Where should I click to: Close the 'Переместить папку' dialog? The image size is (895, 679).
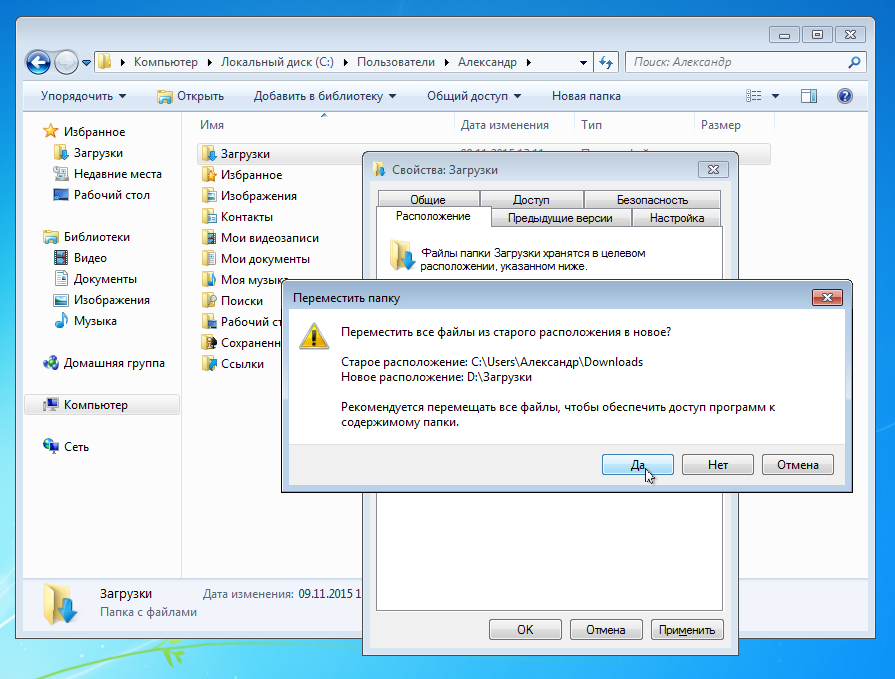coord(827,297)
